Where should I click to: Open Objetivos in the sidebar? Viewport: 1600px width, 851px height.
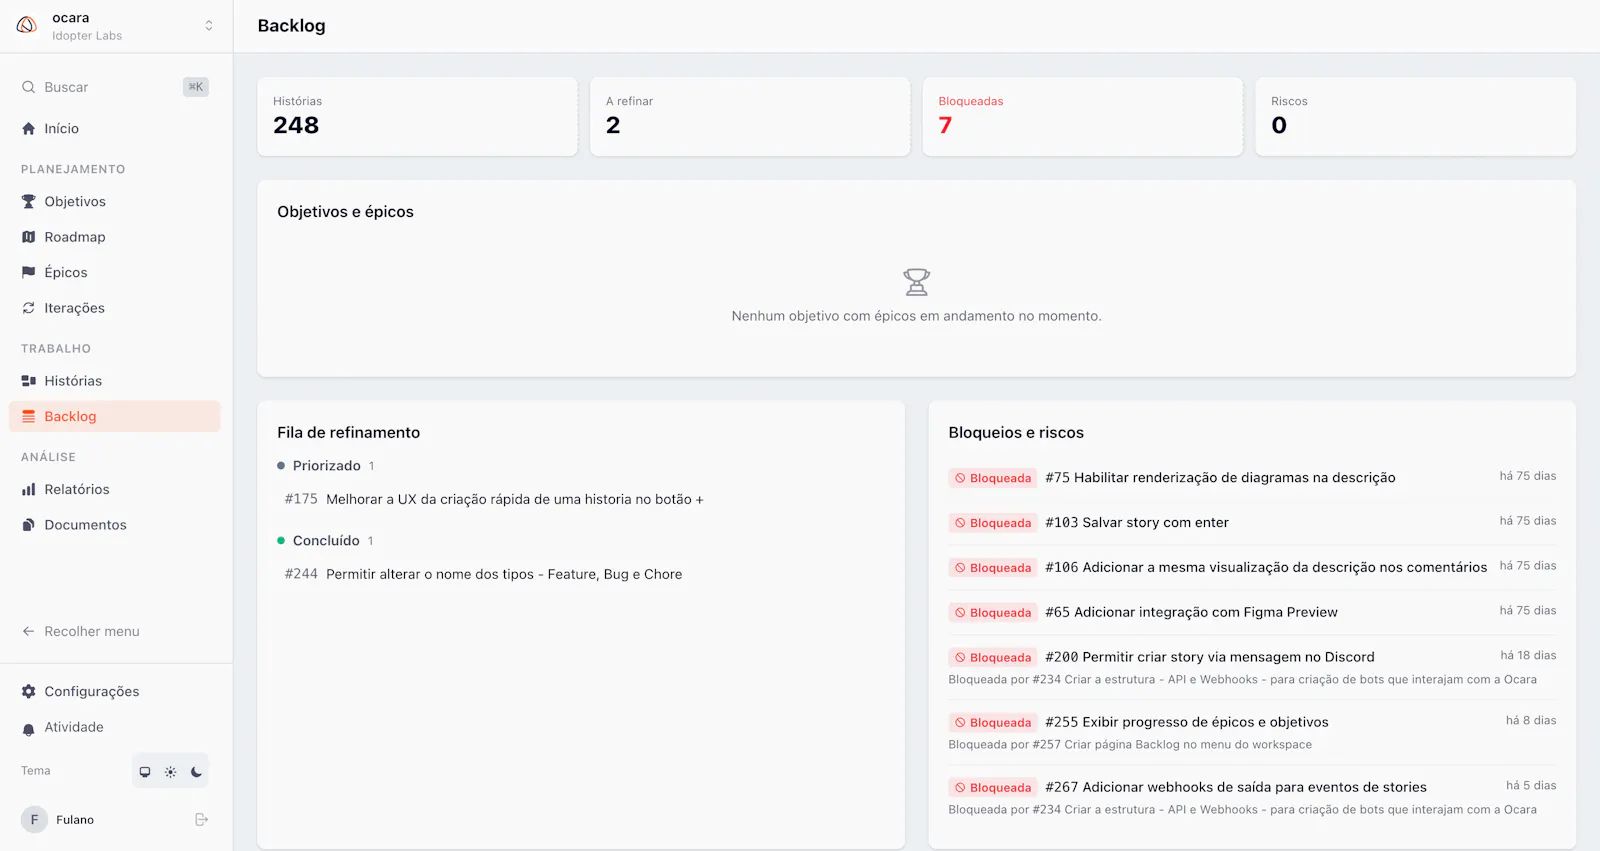coord(115,201)
